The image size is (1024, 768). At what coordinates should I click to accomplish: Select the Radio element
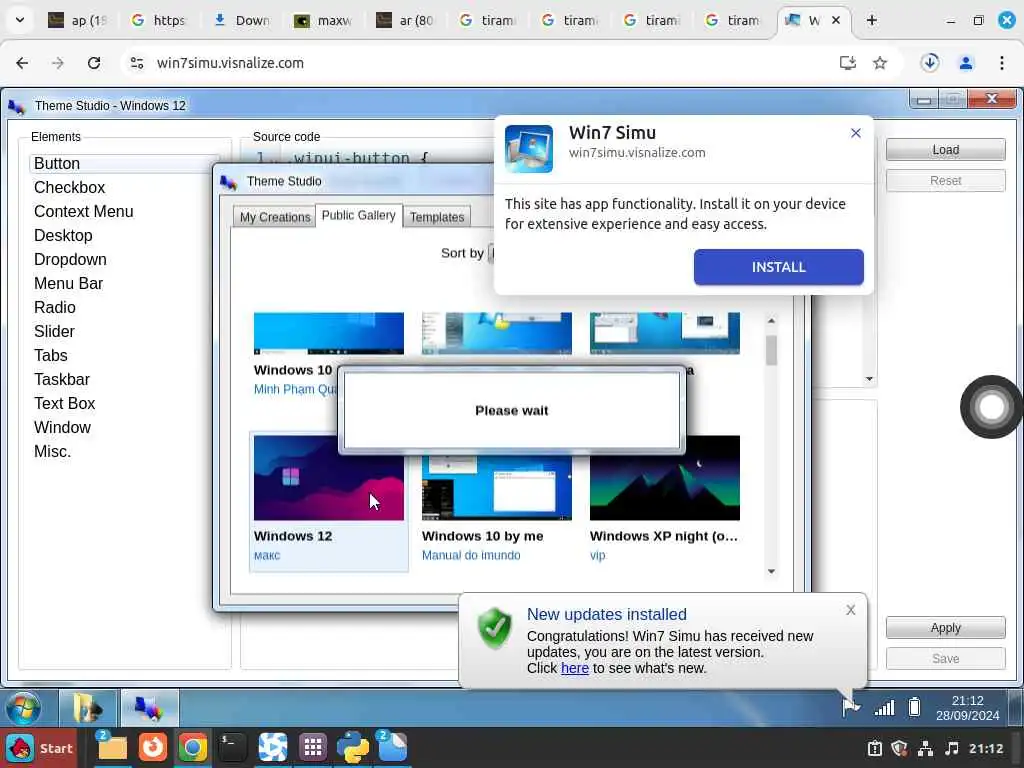click(55, 308)
